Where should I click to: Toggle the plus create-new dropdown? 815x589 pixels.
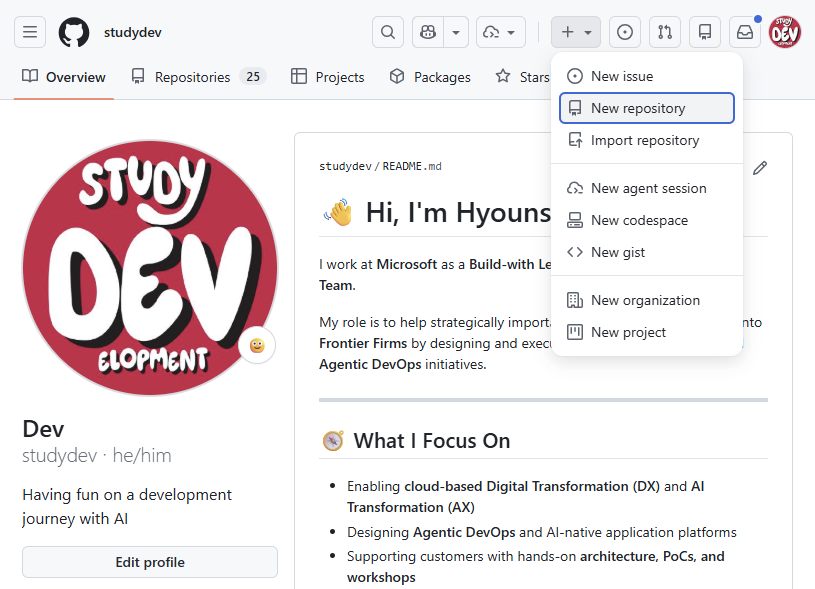click(x=576, y=32)
